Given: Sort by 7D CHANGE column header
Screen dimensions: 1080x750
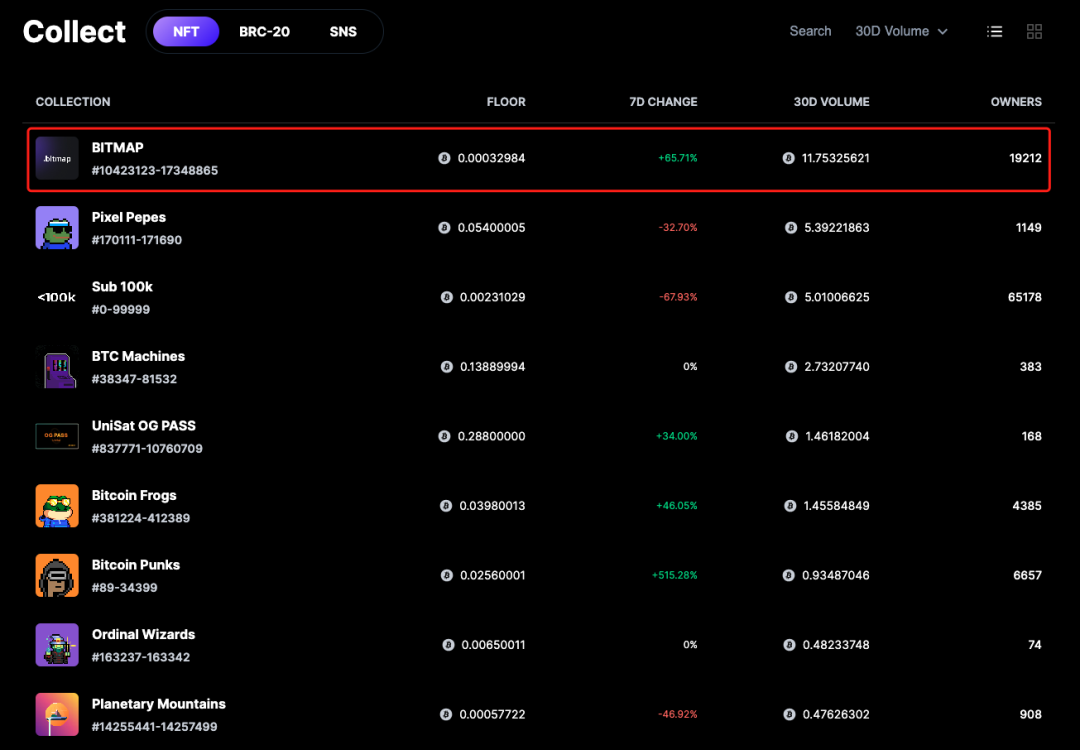Looking at the screenshot, I should tap(663, 102).
